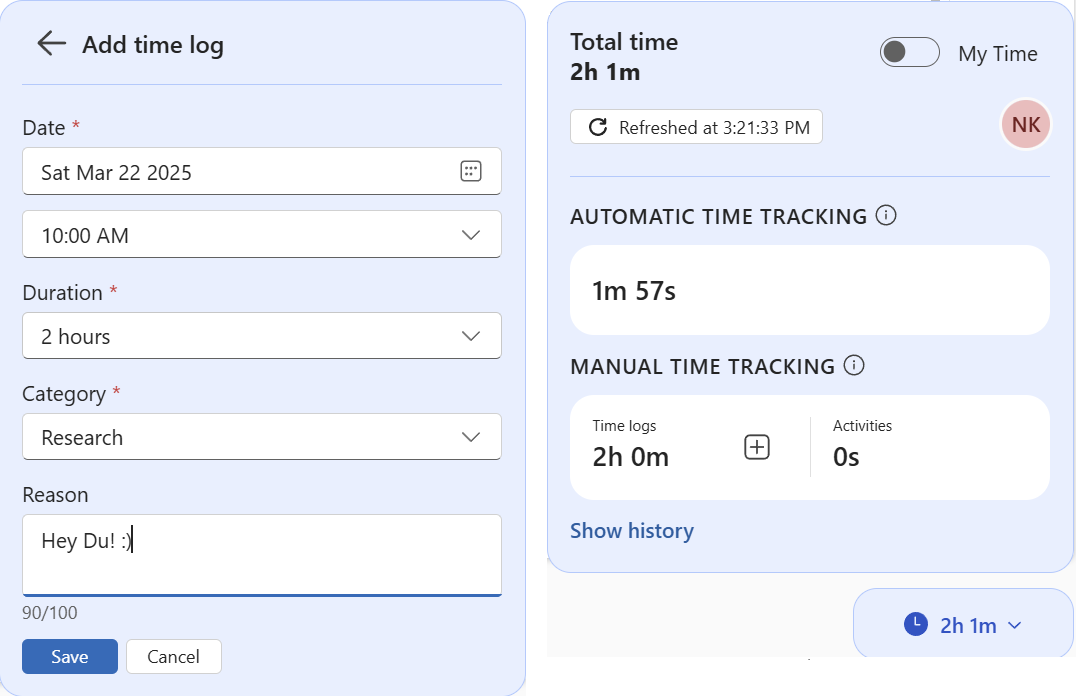The height and width of the screenshot is (698, 1079).
Task: Click the blue clock icon in timer pill
Action: tap(915, 624)
